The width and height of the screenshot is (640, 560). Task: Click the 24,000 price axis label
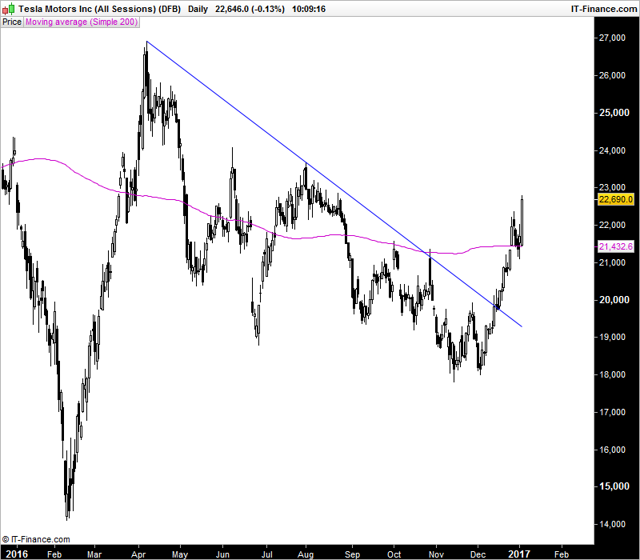[x=612, y=151]
